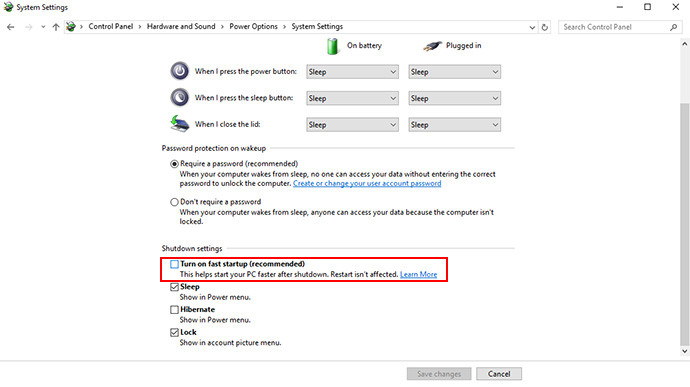Open the Learn More link
Viewport: 690px width, 387px height.
(x=418, y=274)
